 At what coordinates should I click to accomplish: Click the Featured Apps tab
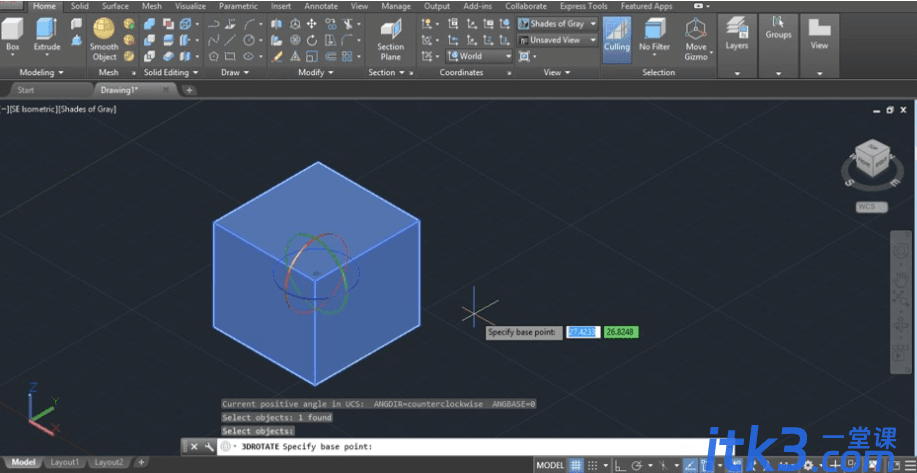[x=646, y=6]
